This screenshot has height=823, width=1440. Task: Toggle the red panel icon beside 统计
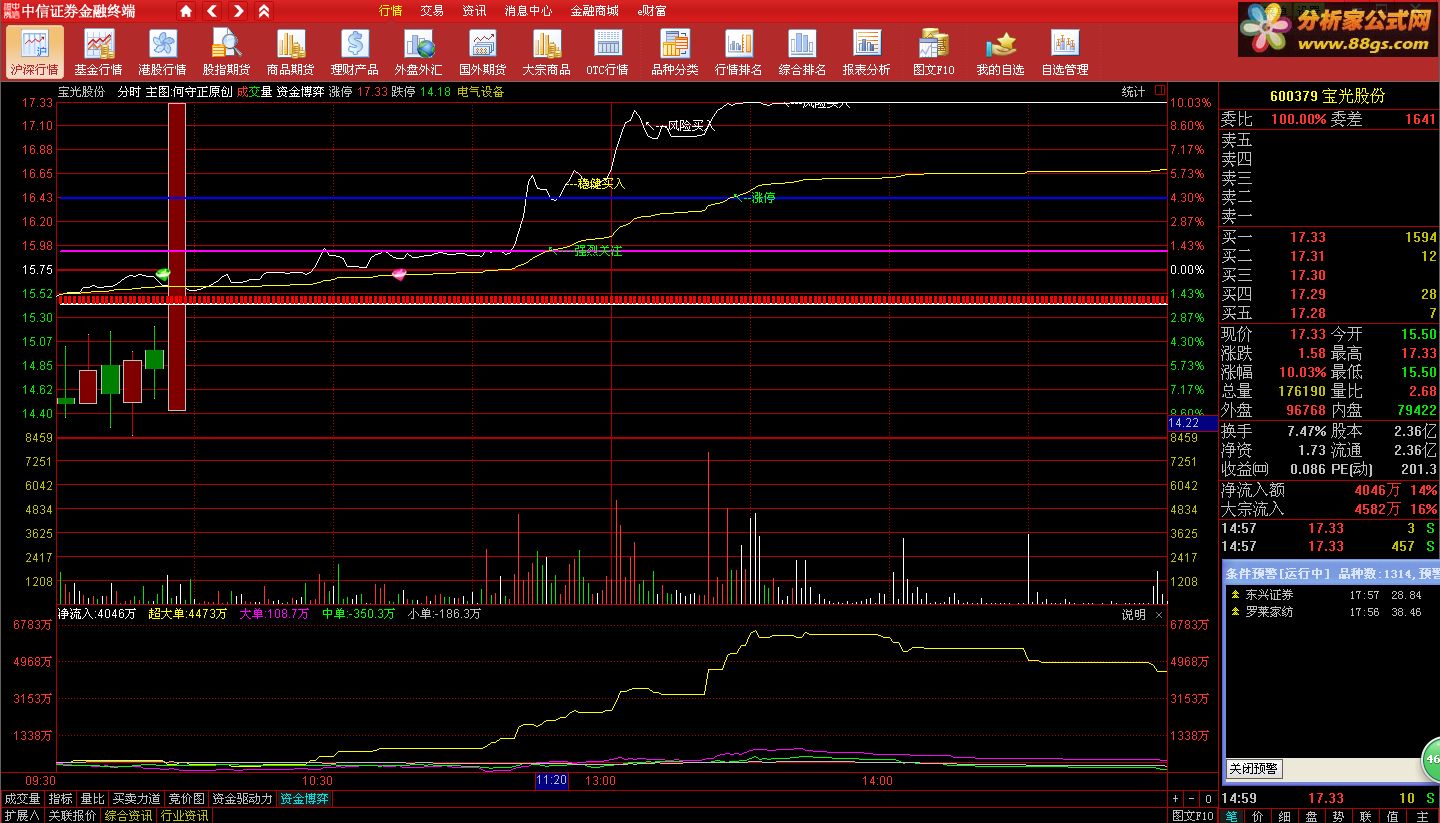(x=1160, y=91)
